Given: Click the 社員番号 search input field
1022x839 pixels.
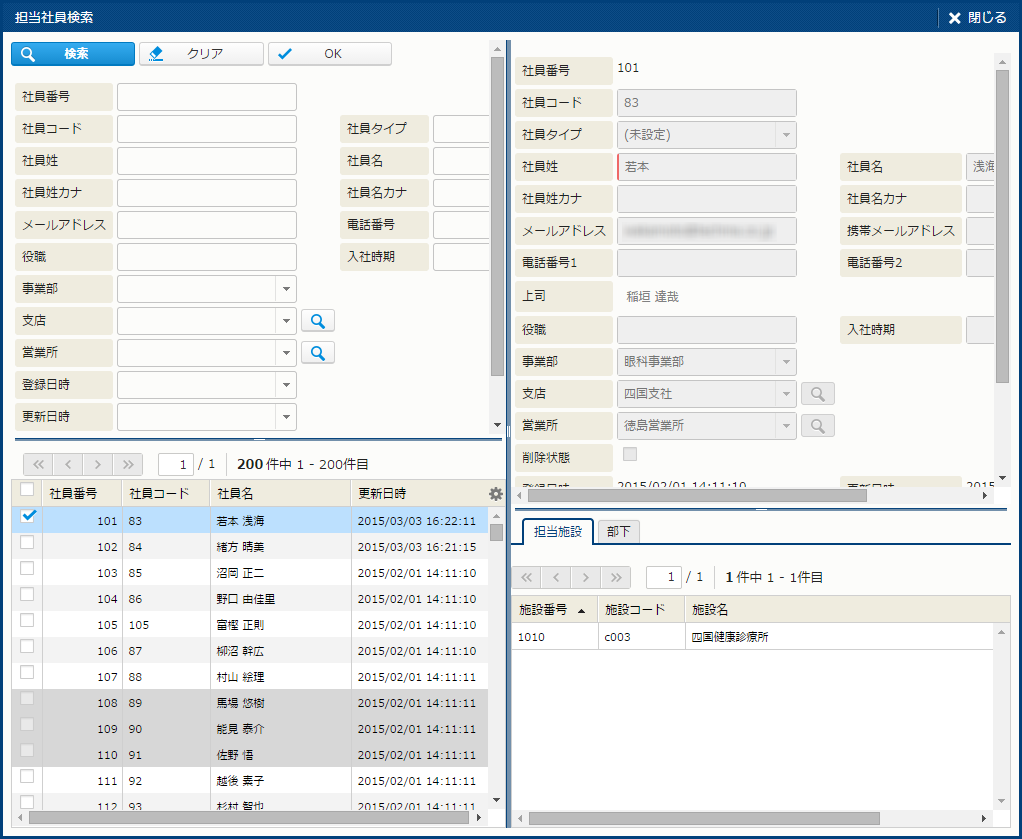Looking at the screenshot, I should (x=207, y=97).
